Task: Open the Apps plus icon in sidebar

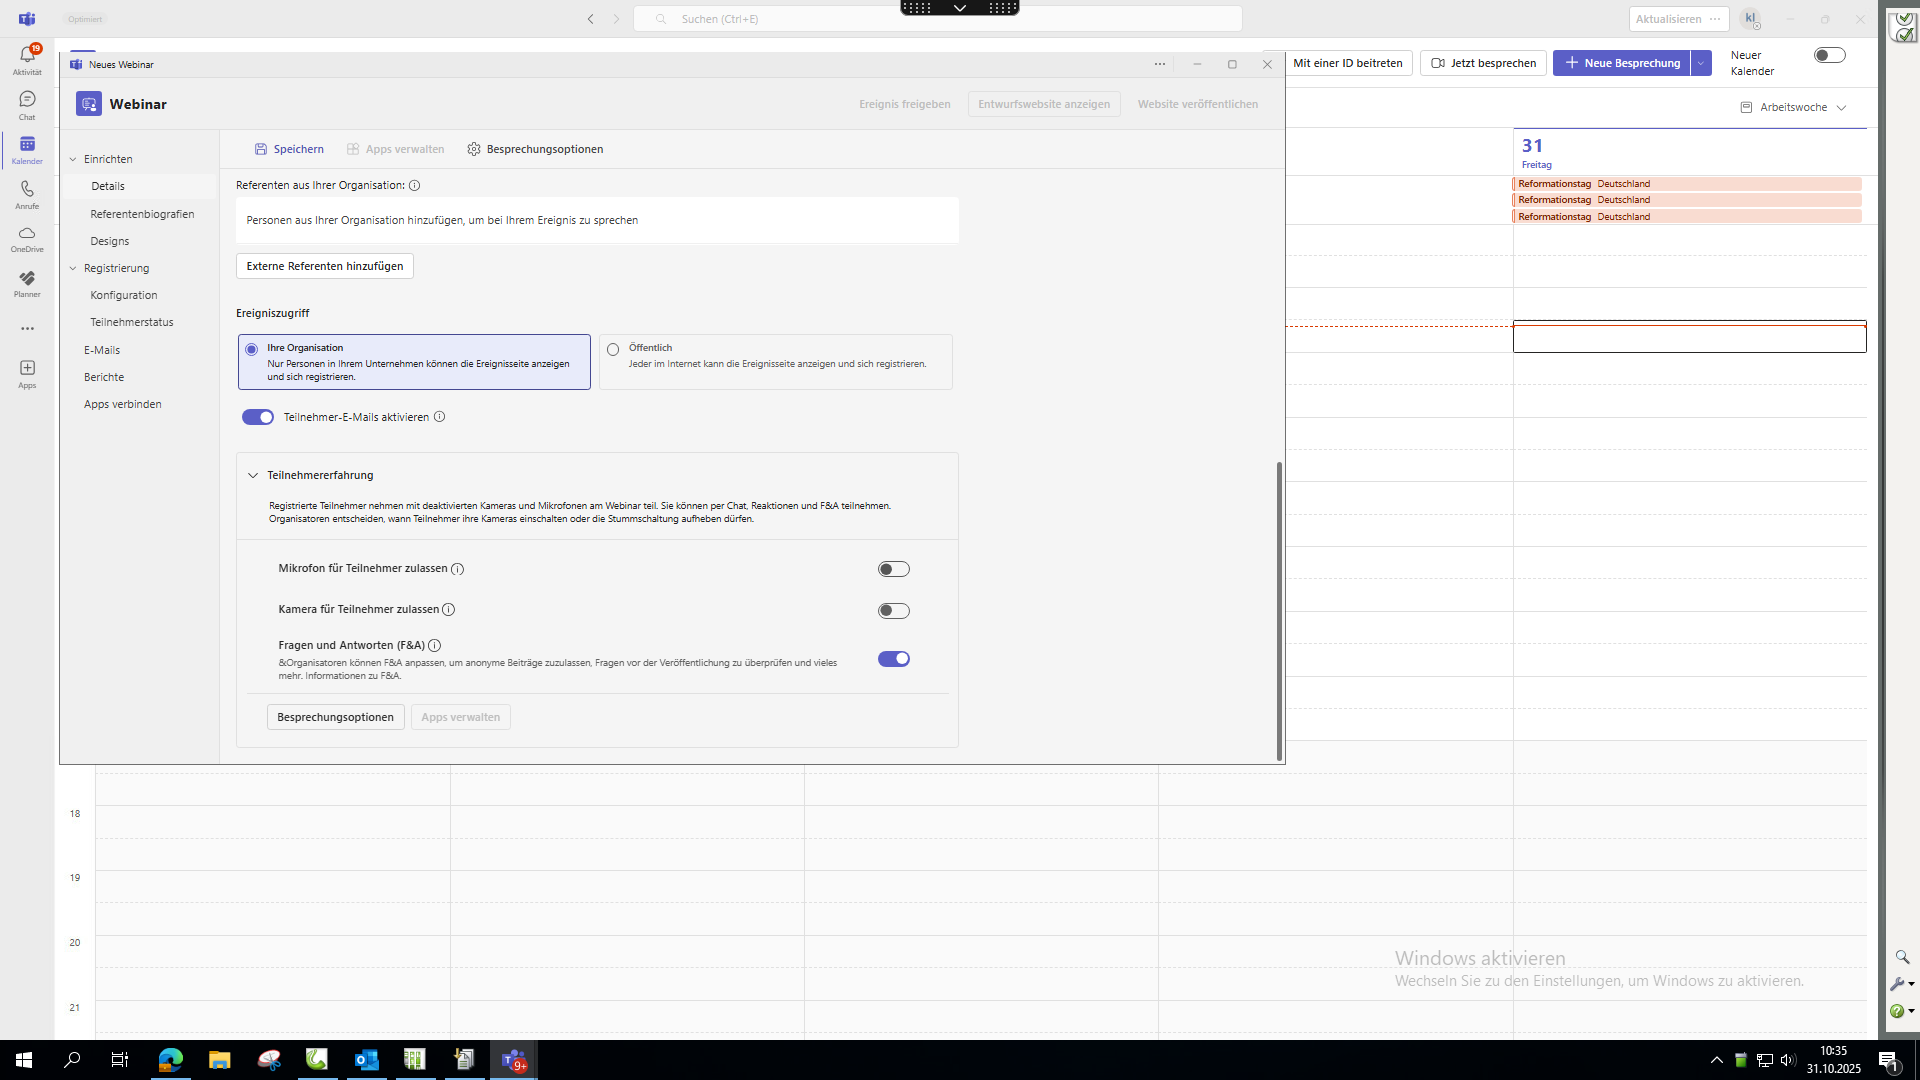Action: (27, 369)
